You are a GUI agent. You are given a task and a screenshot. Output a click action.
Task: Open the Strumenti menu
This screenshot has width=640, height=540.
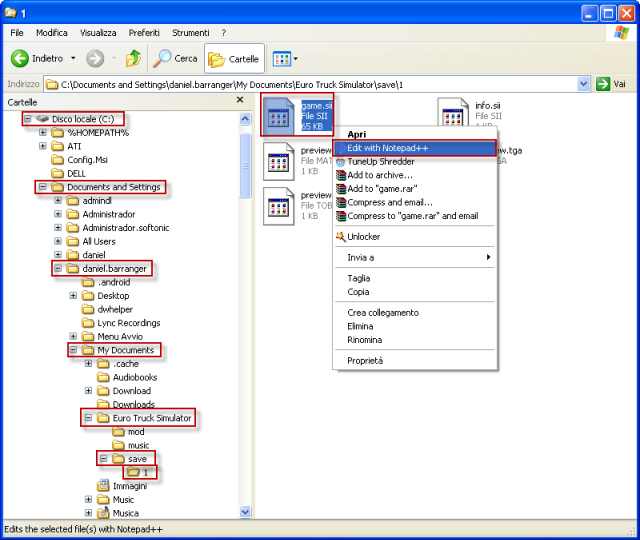point(190,33)
